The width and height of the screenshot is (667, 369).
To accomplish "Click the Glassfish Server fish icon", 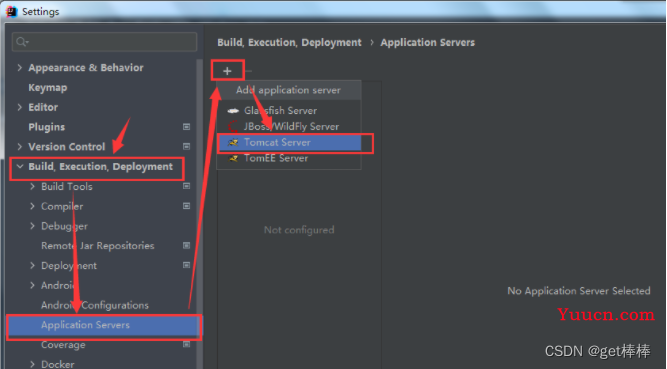I will (233, 111).
